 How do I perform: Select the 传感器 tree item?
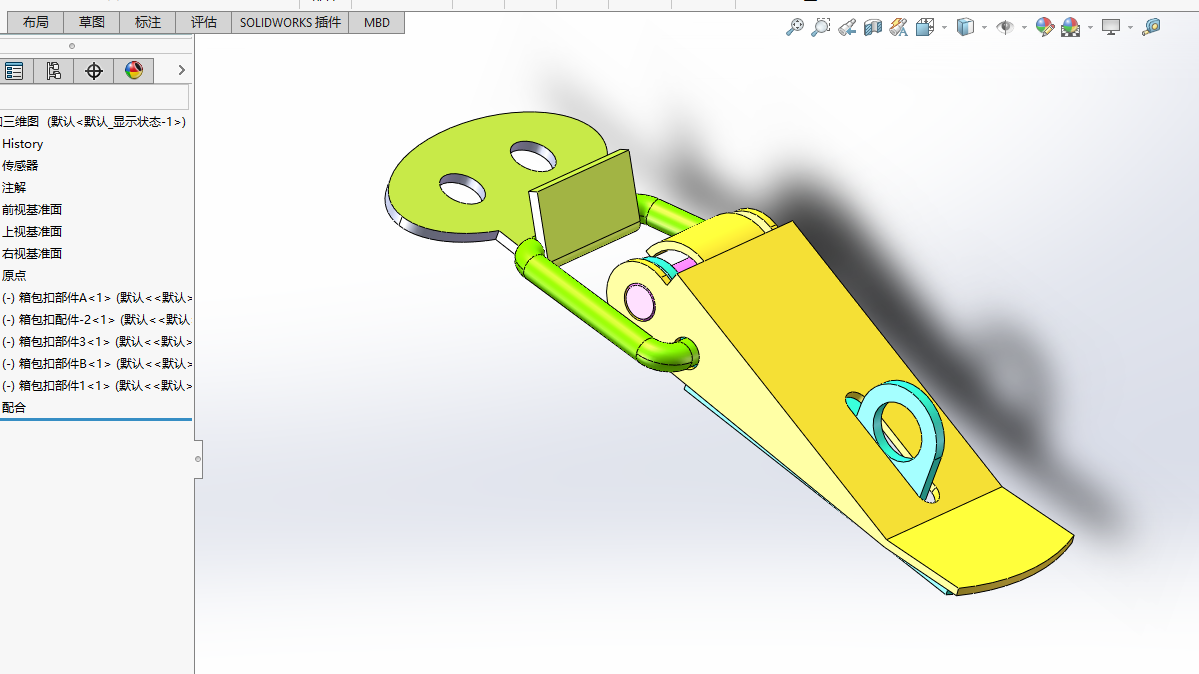click(x=20, y=165)
